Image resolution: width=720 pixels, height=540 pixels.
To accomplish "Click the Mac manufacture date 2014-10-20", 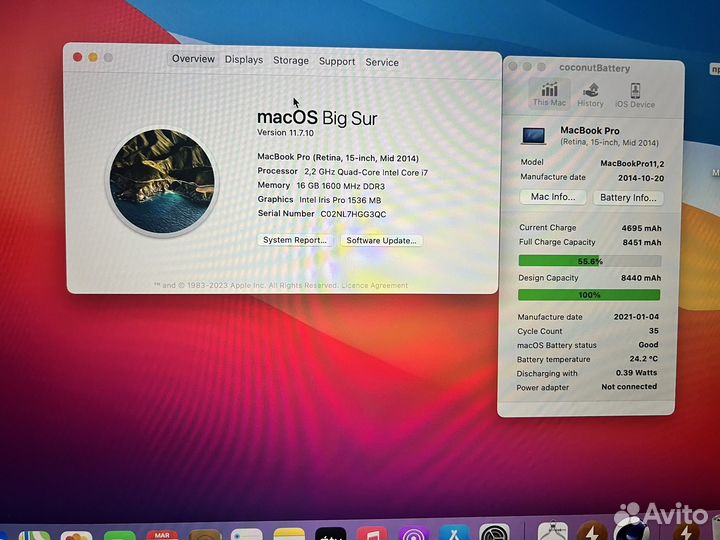I will (x=641, y=178).
